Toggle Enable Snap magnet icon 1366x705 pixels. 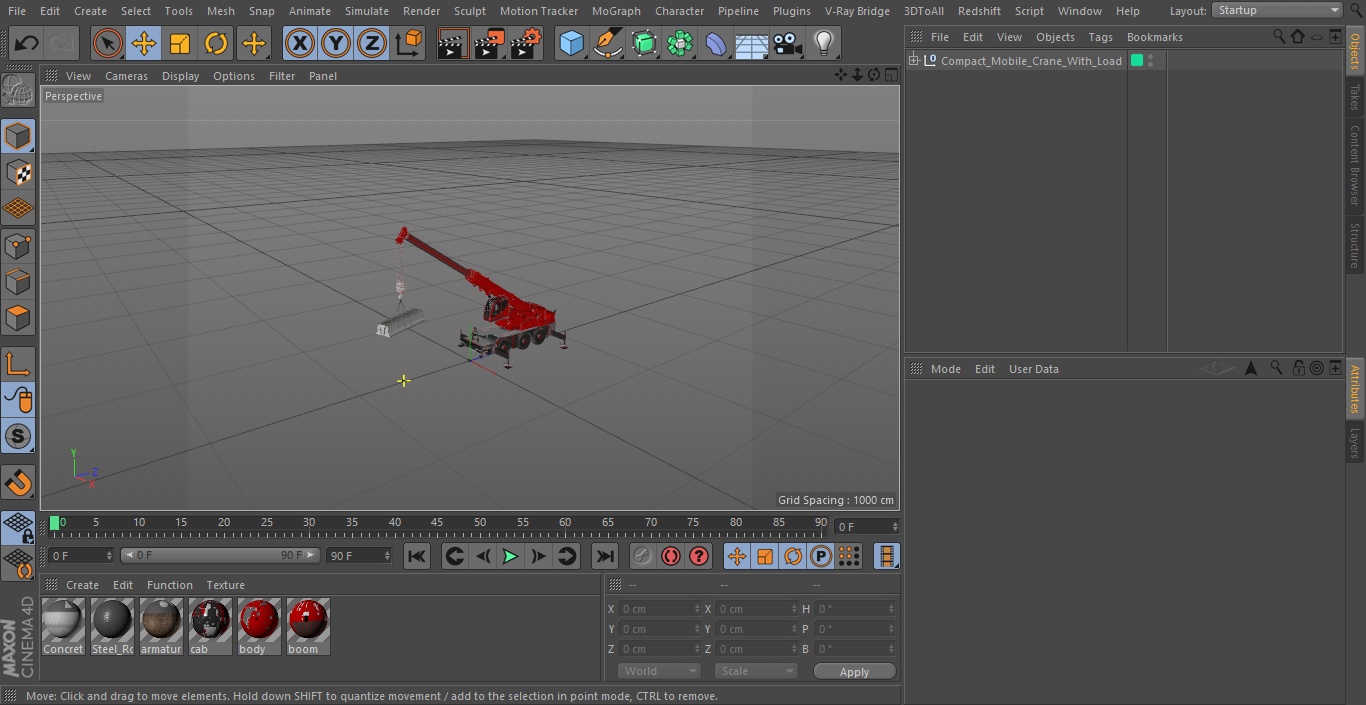pyautogui.click(x=18, y=483)
